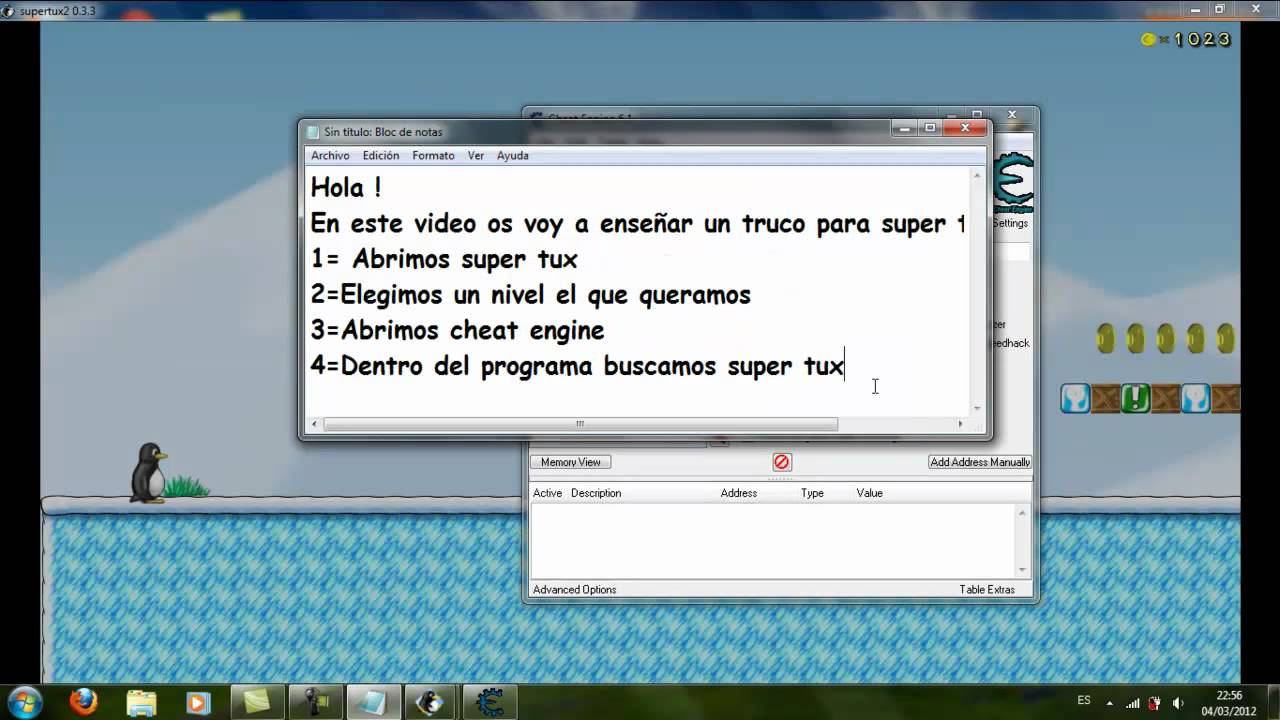Screen dimensions: 1280x720
Task: Click the Notepad title bar document icon
Action: pyautogui.click(x=313, y=132)
